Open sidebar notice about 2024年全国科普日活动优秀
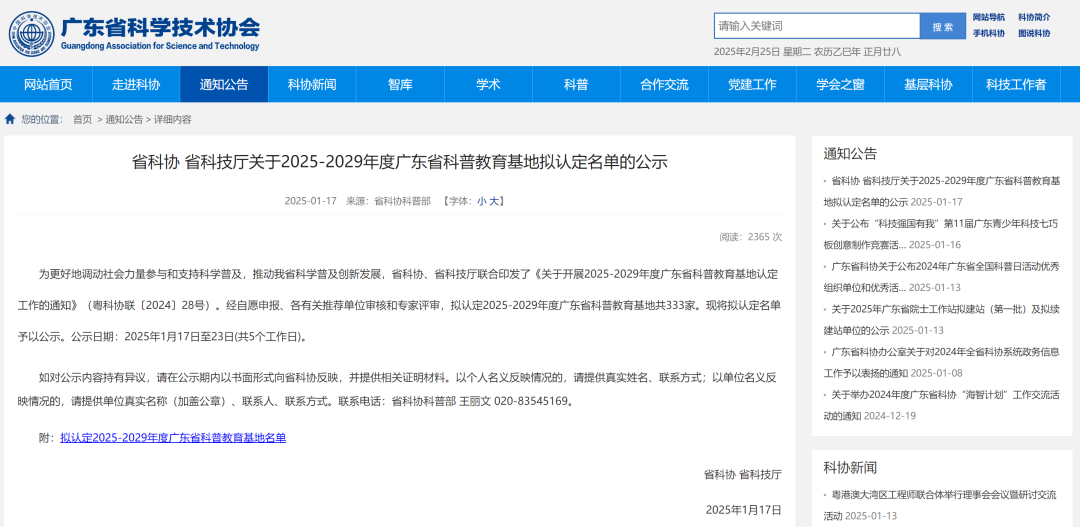Viewport: 1080px width, 527px height. [942, 277]
